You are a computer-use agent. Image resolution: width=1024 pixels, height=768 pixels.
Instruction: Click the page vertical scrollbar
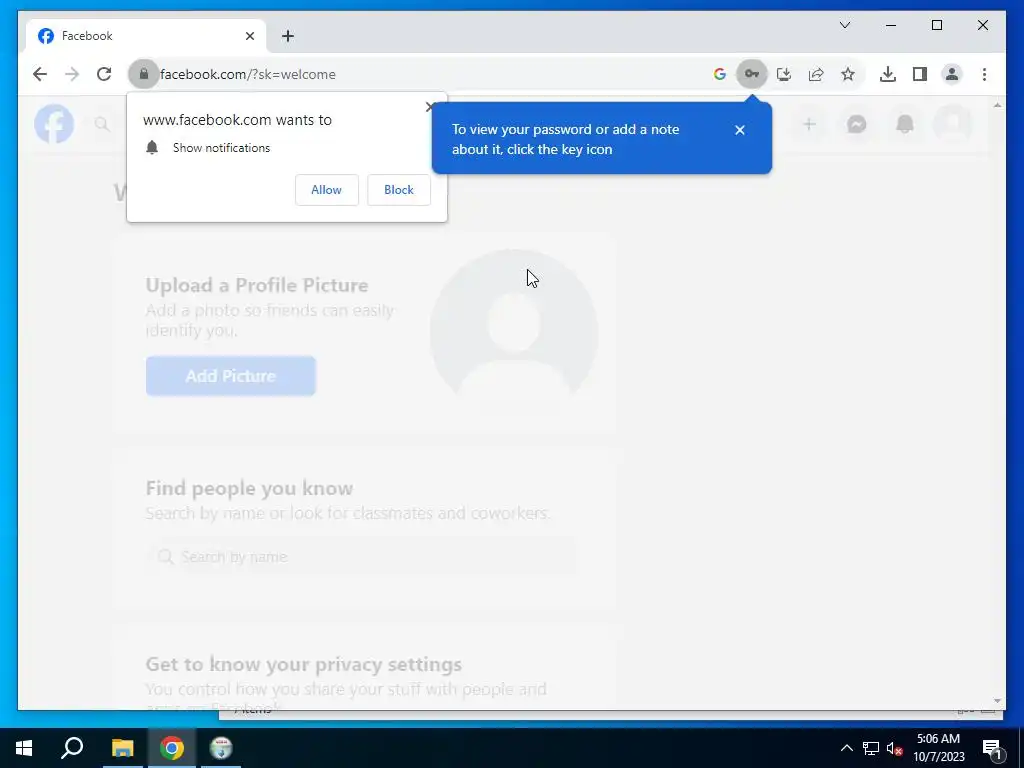997,402
